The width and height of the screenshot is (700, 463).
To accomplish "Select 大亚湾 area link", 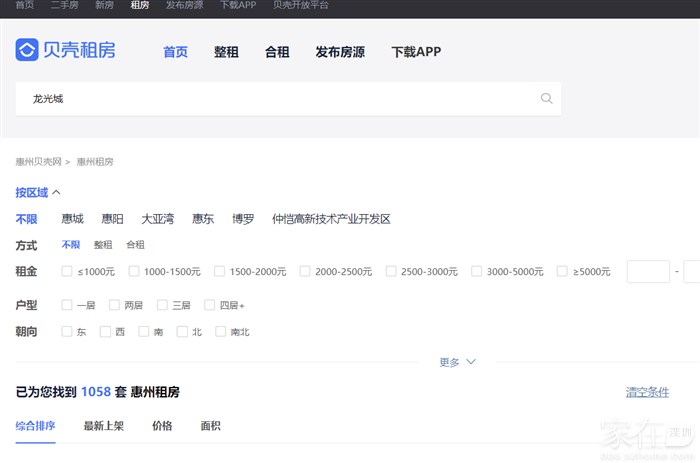I will (157, 219).
